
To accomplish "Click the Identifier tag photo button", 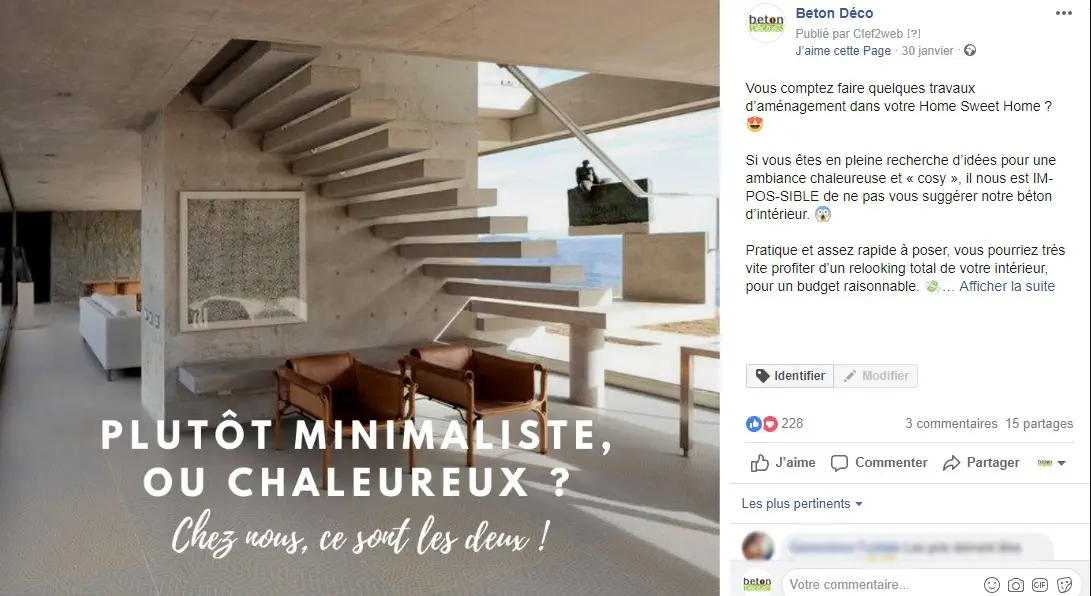I will click(x=790, y=376).
